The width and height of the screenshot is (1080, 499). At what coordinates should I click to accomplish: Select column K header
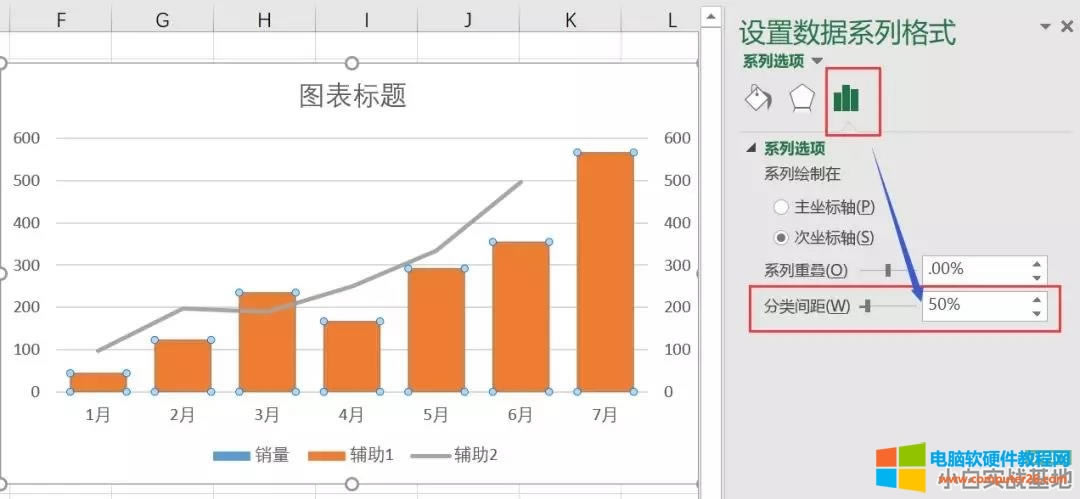(x=570, y=20)
